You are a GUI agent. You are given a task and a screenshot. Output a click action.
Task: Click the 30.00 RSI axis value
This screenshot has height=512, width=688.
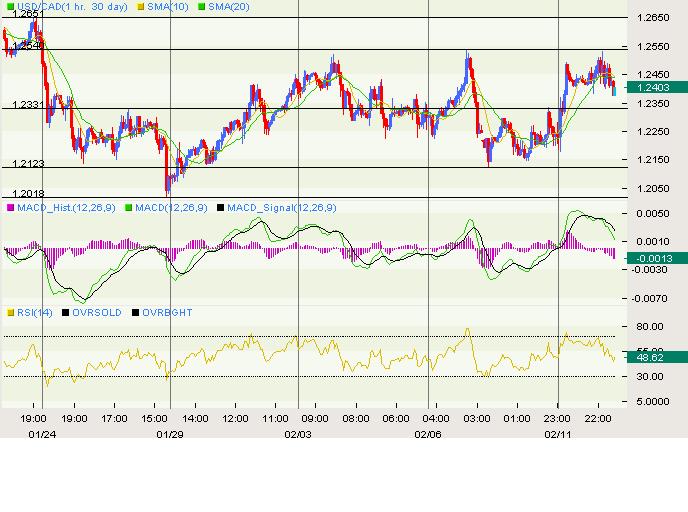[650, 376]
